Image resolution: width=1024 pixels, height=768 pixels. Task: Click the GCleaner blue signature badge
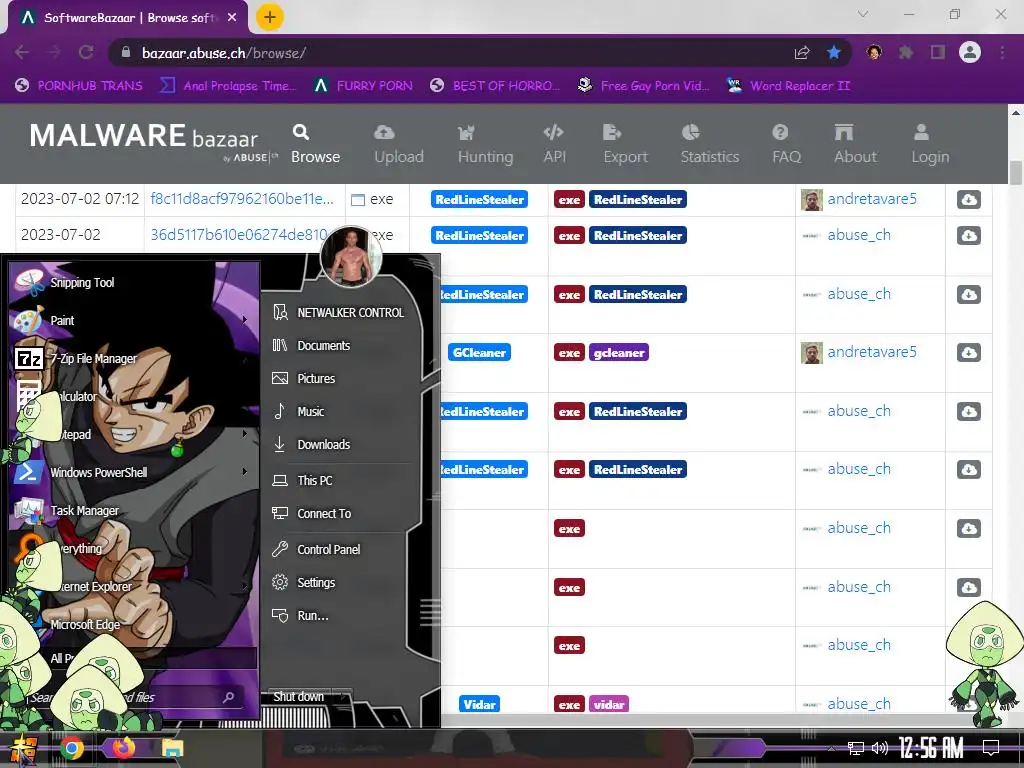[x=479, y=353]
